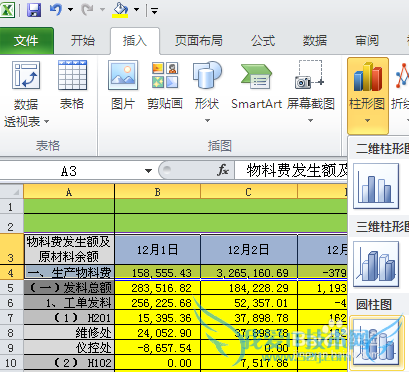Click cell value 3,265,160.69

(x=249, y=273)
